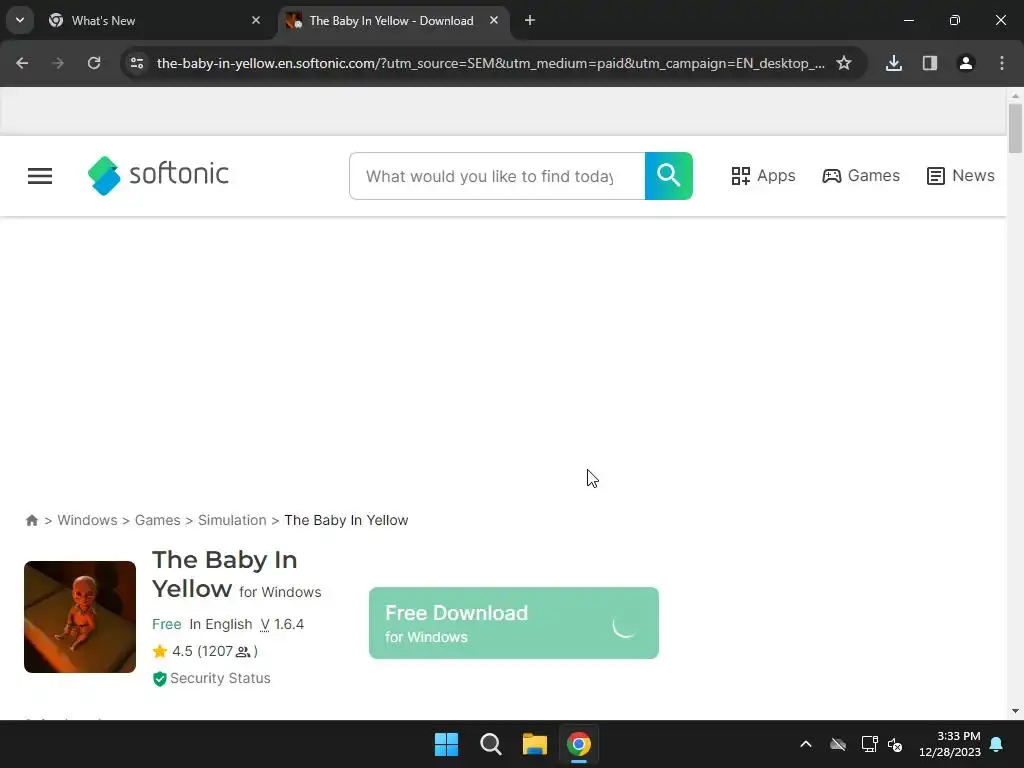1024x768 pixels.
Task: Bookmark this page with star icon
Action: pyautogui.click(x=844, y=63)
